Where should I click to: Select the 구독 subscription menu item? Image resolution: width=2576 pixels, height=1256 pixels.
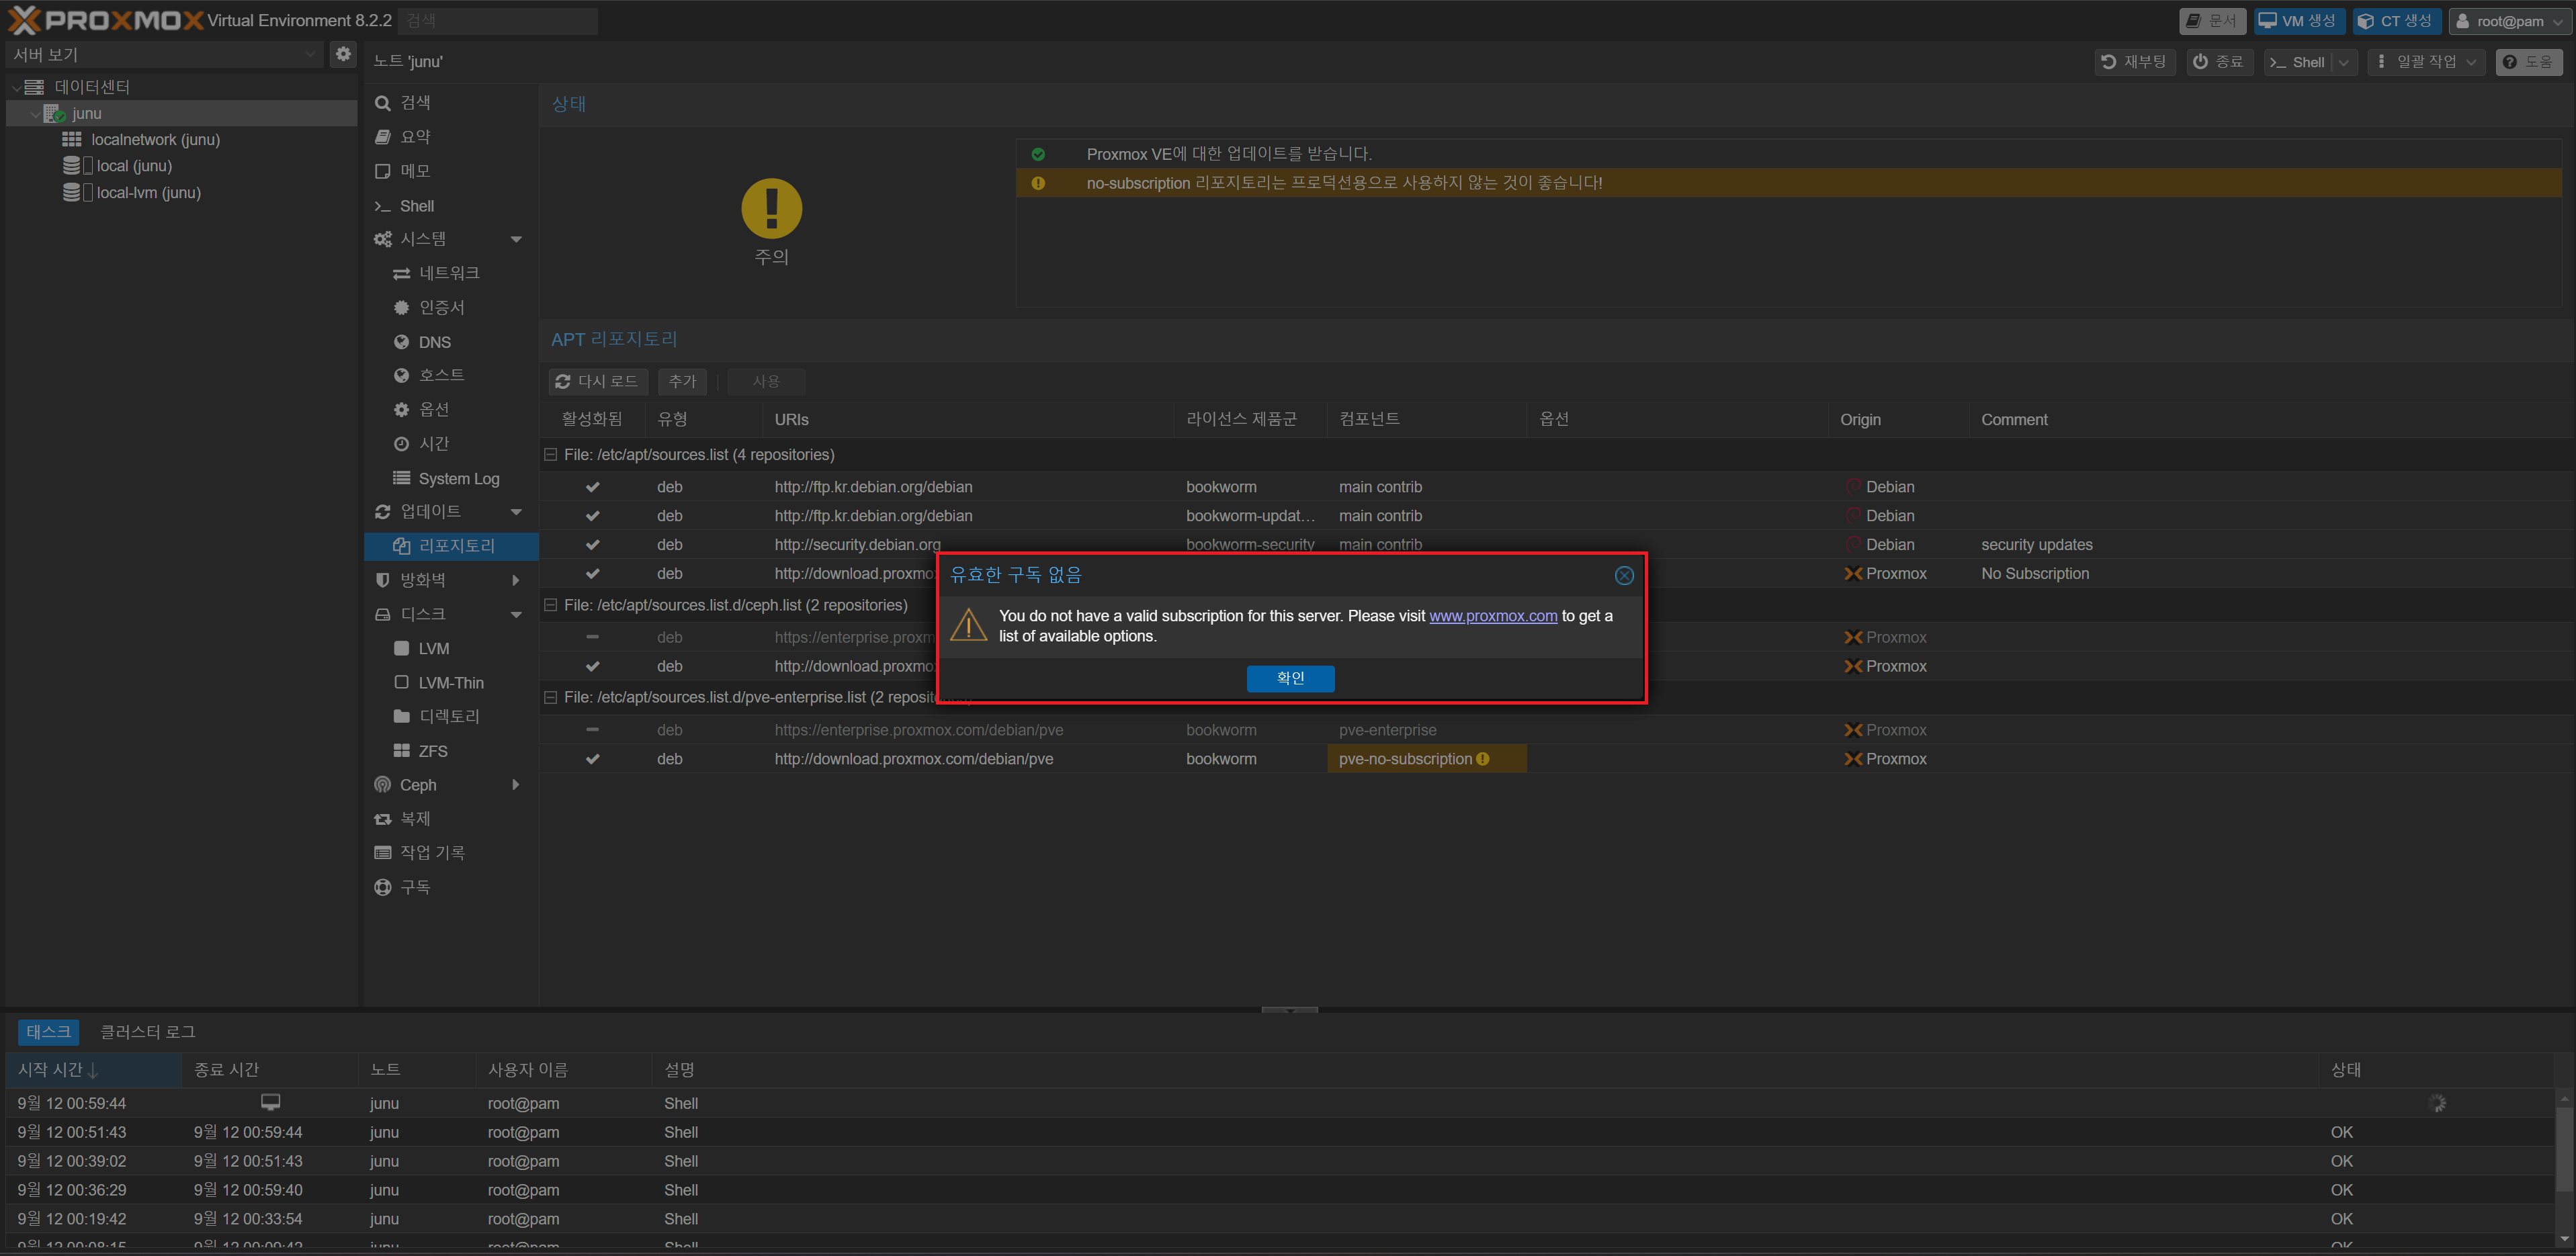(x=415, y=887)
